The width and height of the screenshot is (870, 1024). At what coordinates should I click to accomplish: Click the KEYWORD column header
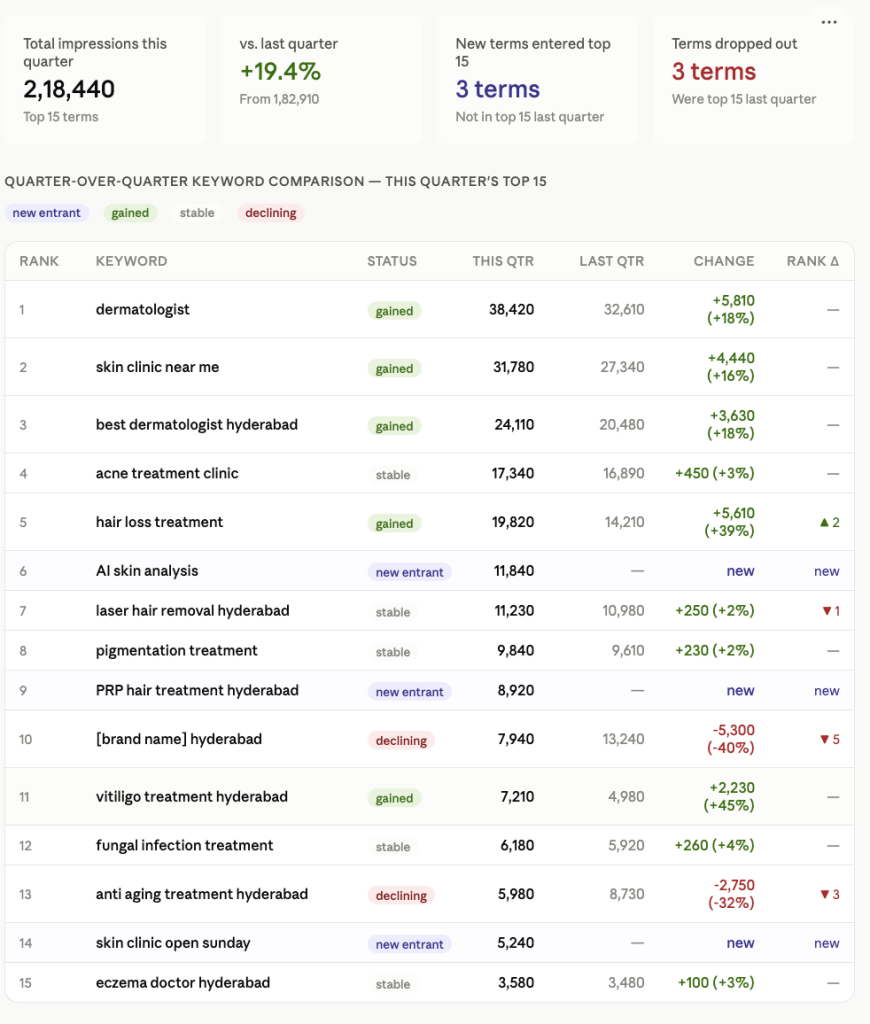pos(131,261)
